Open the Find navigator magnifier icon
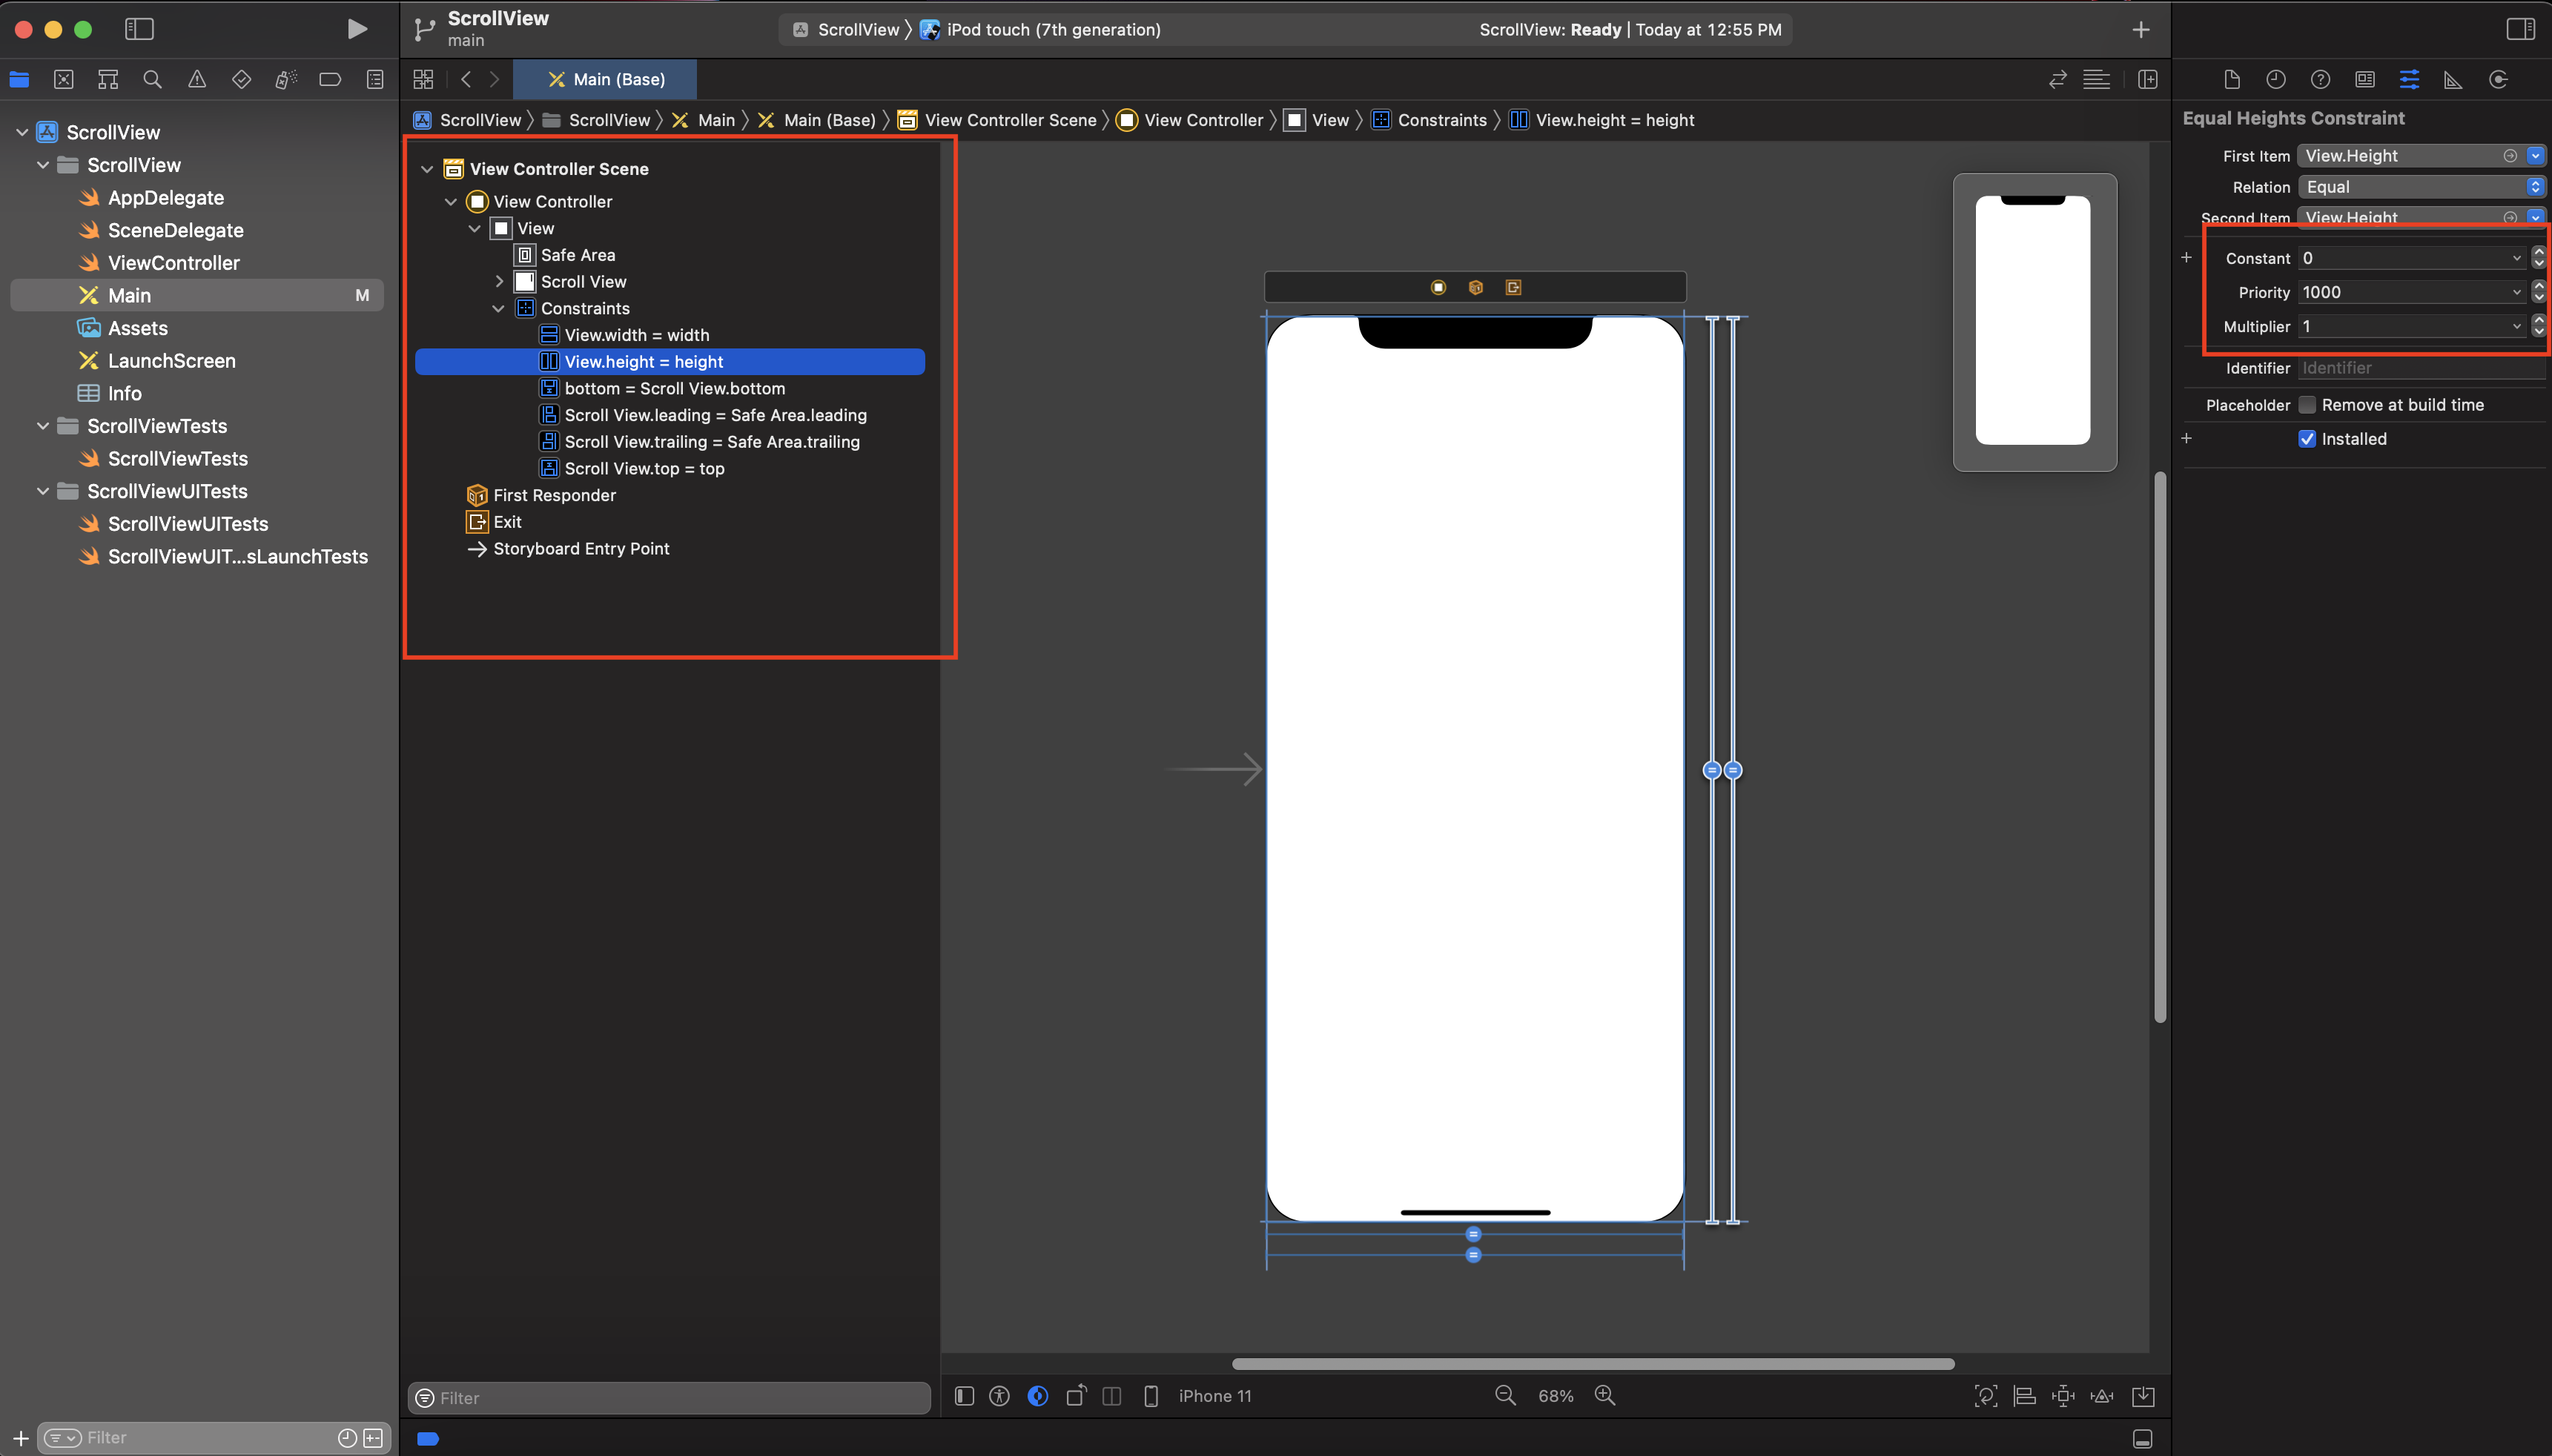2552x1456 pixels. coord(152,80)
